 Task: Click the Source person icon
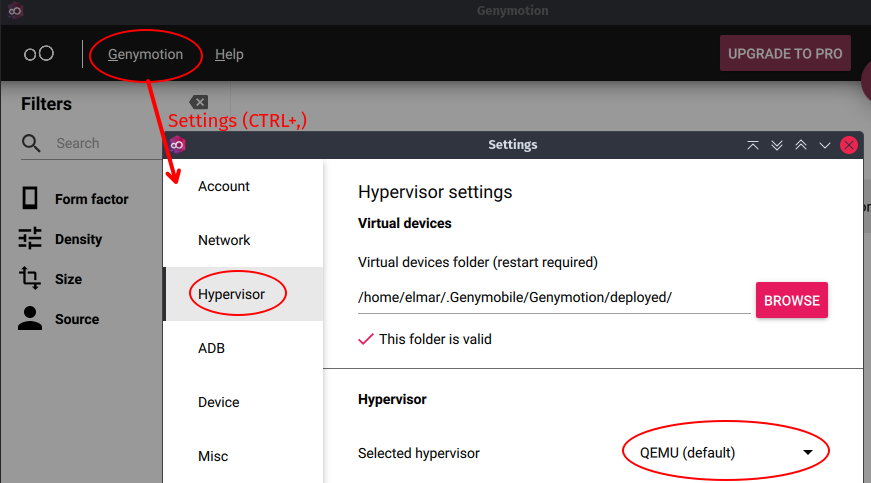(x=30, y=318)
